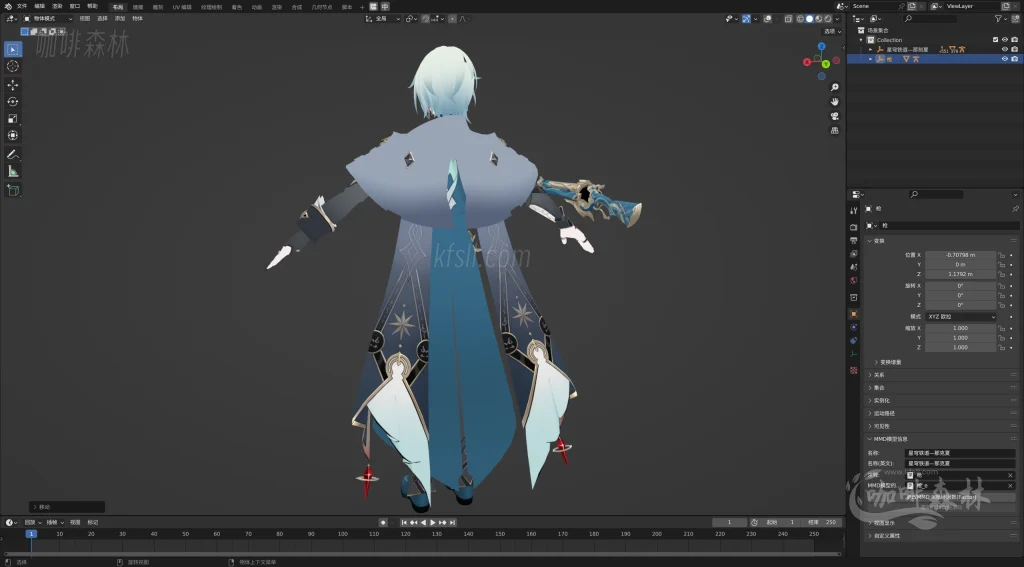Toggle viewport overlays display button
Viewport: 1024px width, 567px height.
click(x=767, y=19)
